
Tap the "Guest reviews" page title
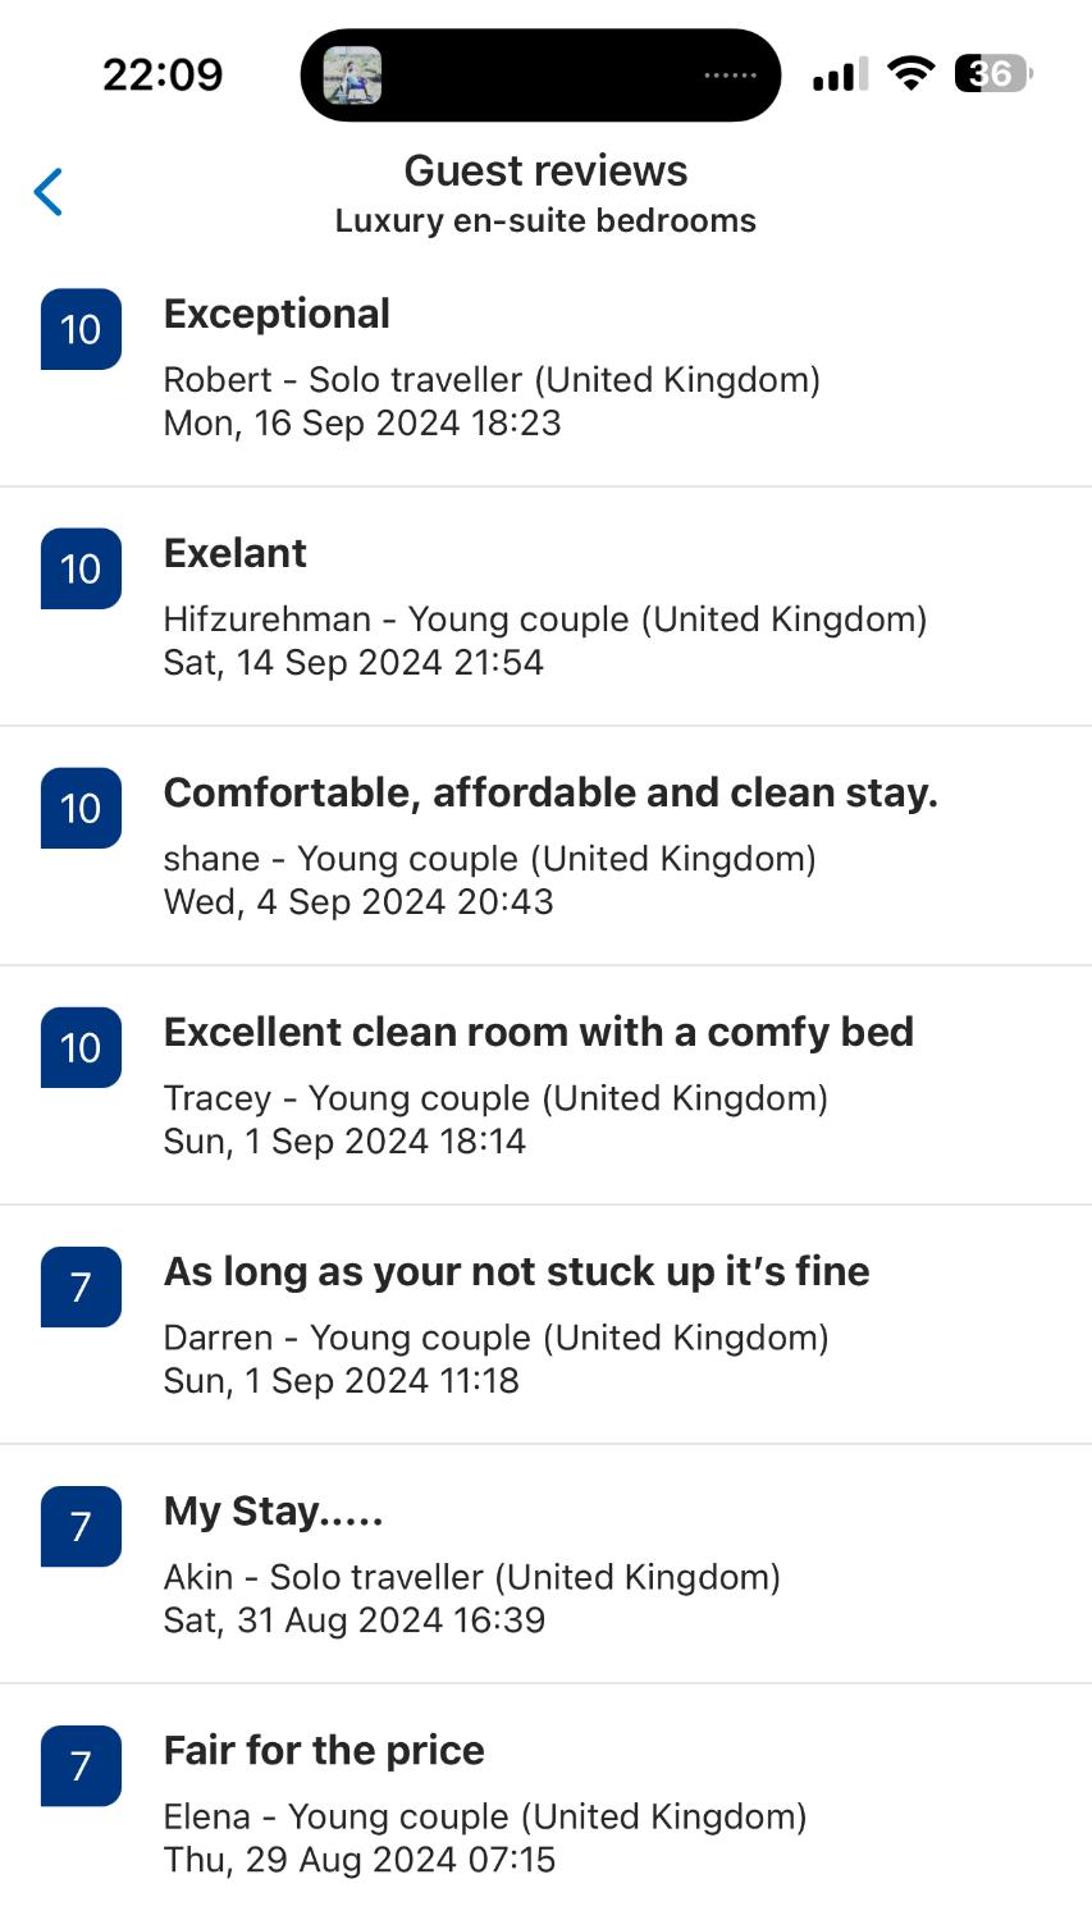click(546, 171)
